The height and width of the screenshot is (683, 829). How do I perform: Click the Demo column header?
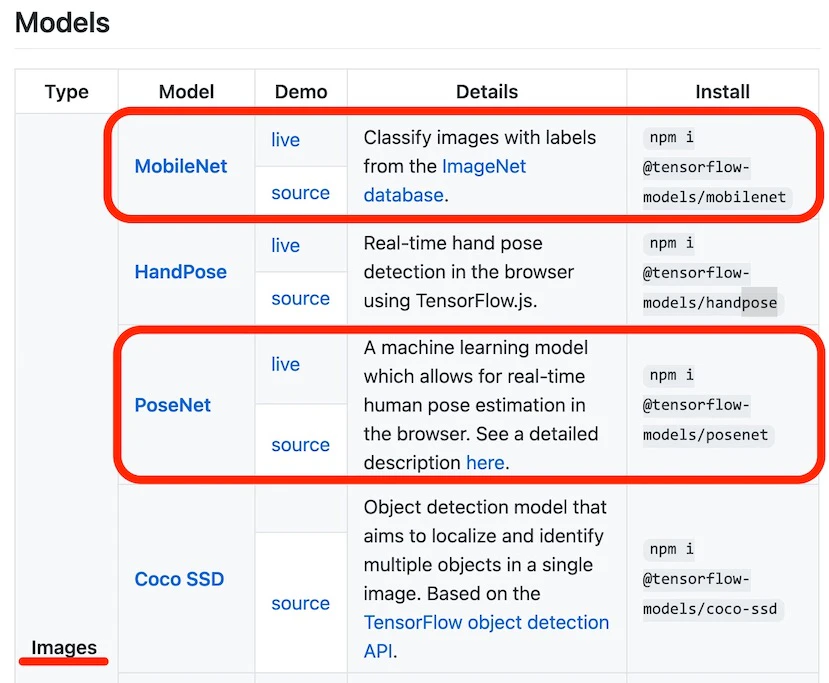click(300, 91)
